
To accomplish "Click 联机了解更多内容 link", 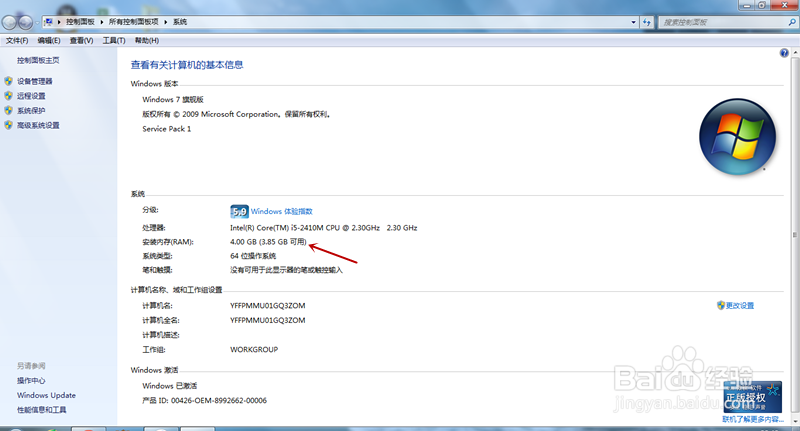I will point(753,419).
